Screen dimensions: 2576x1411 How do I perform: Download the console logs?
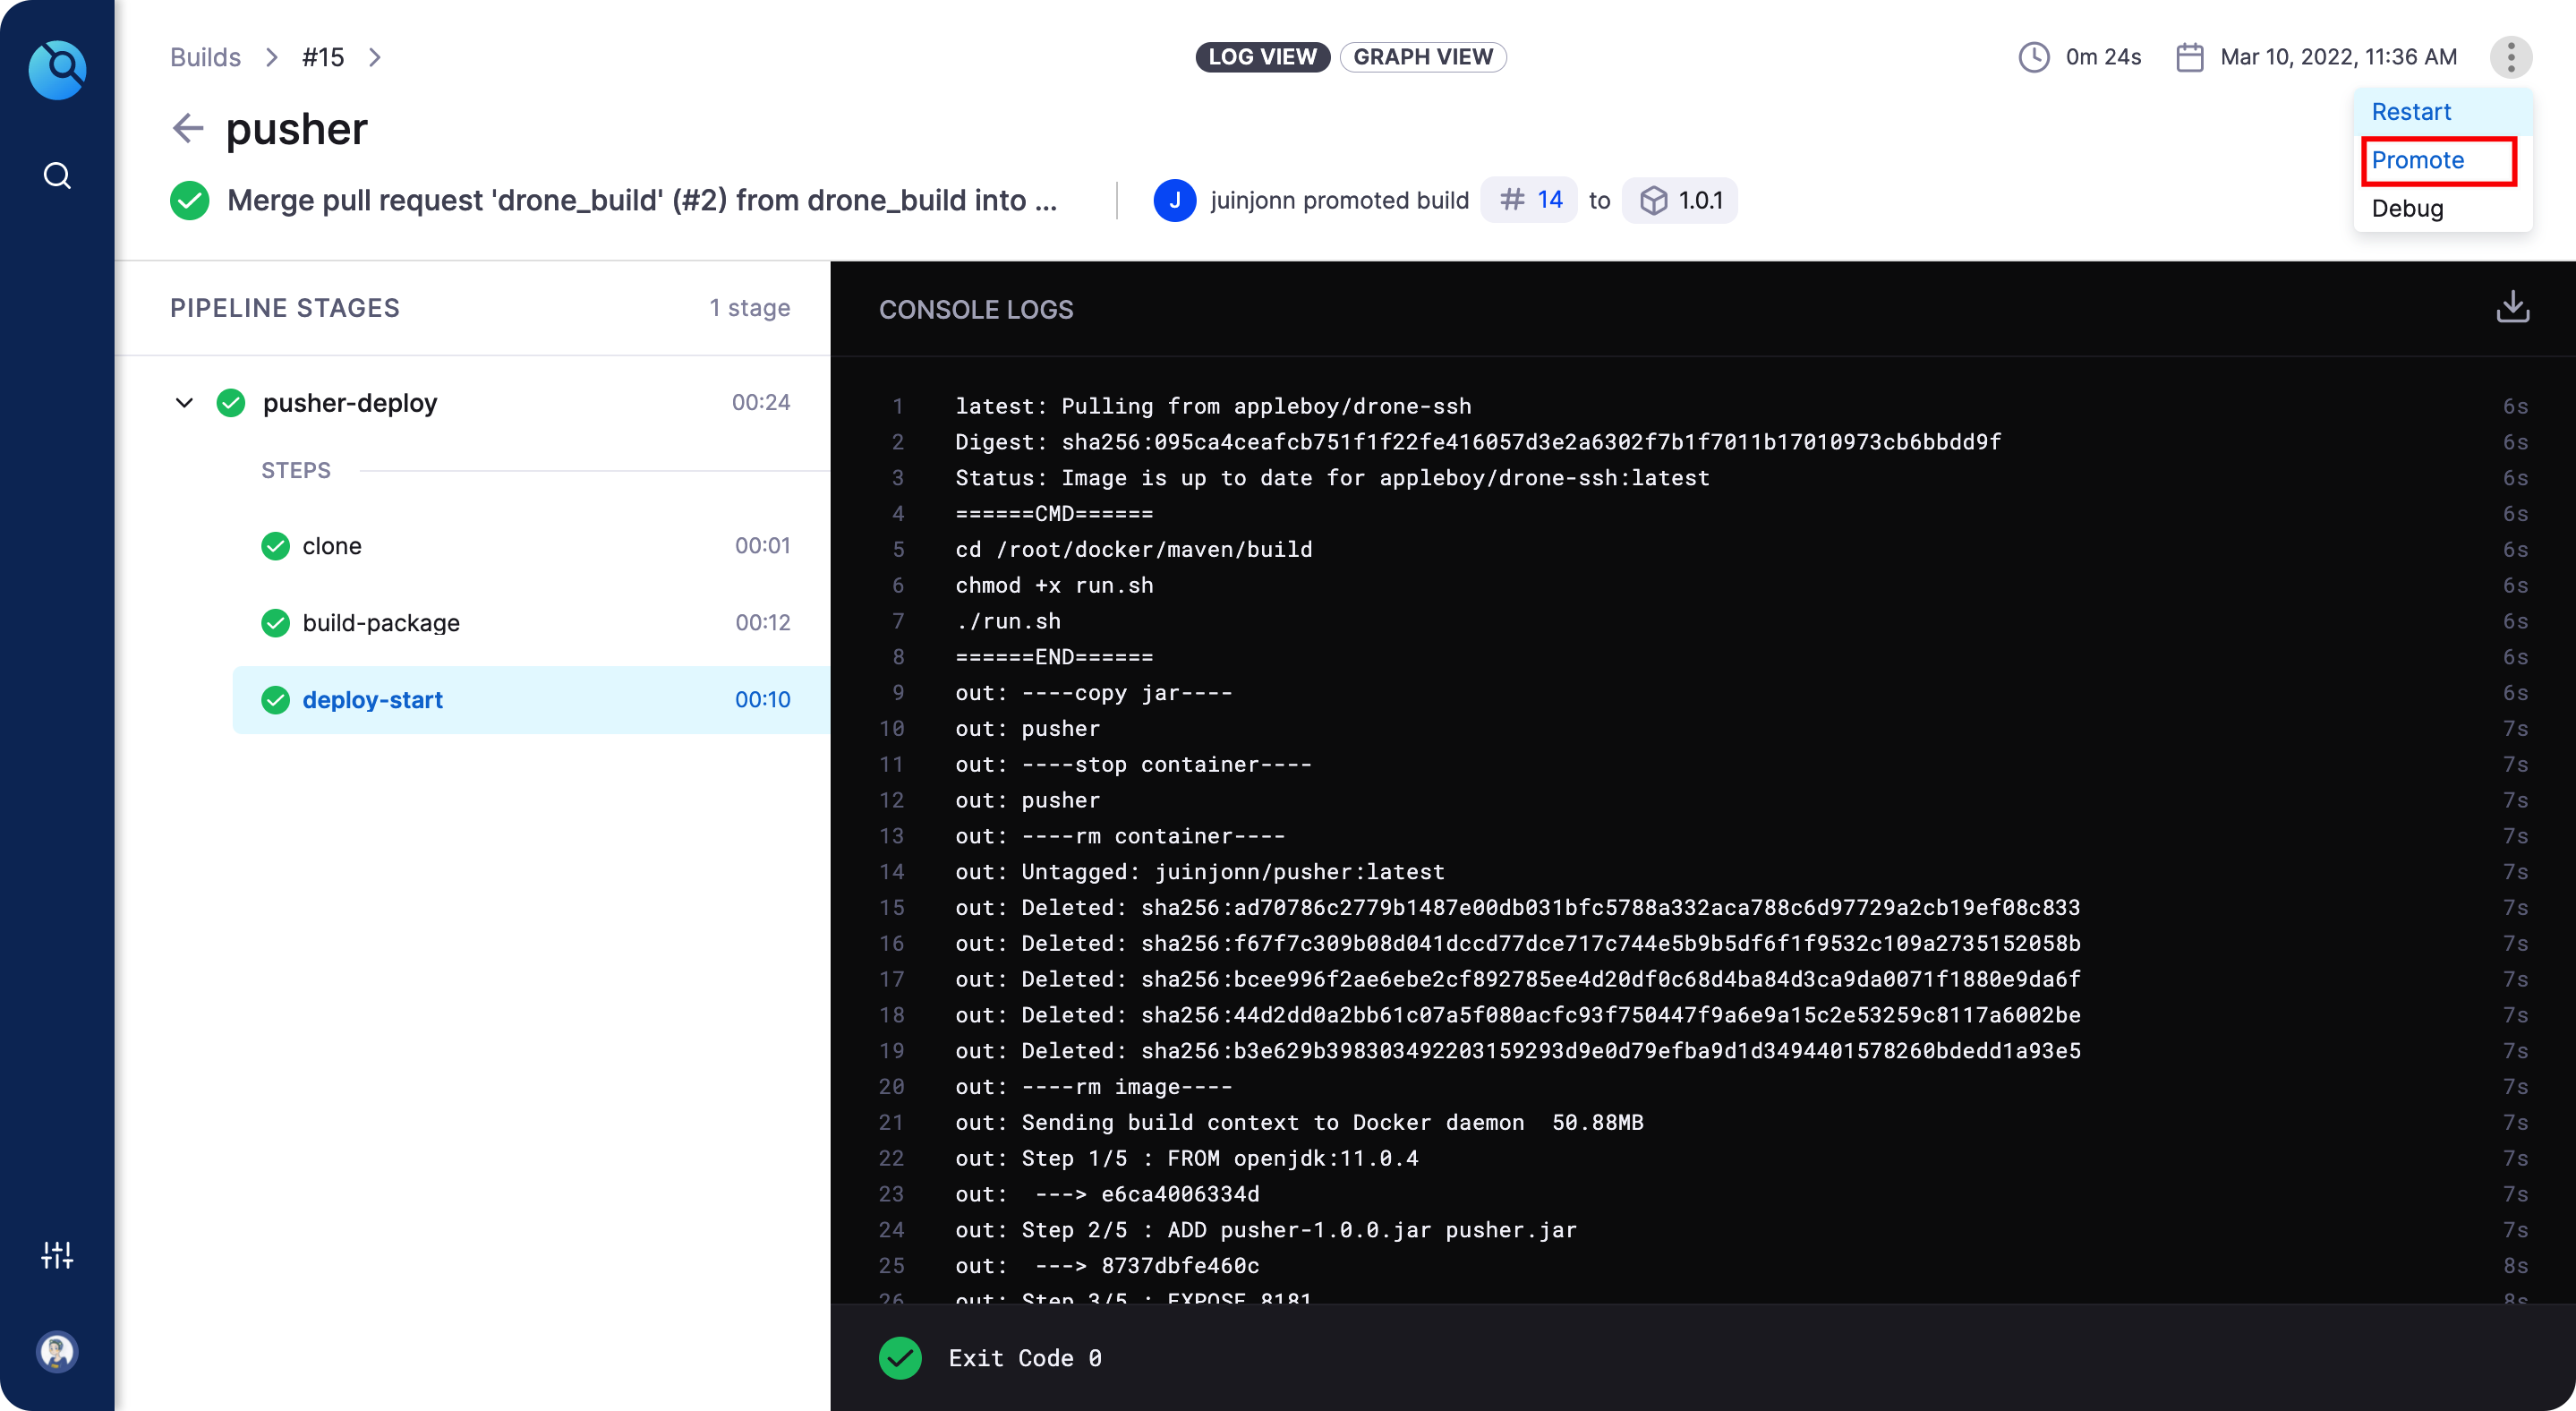(x=2513, y=307)
